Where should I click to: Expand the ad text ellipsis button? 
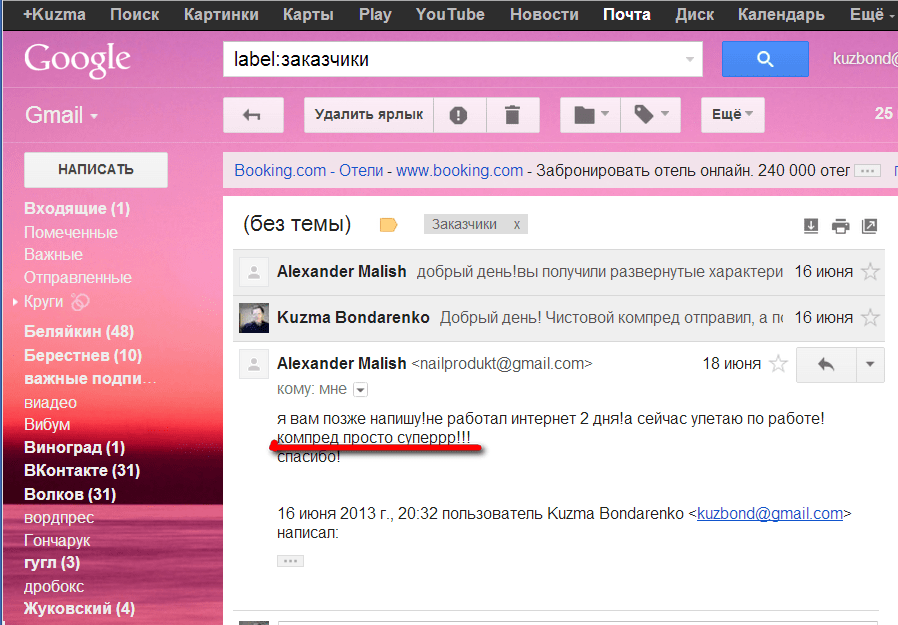[867, 171]
